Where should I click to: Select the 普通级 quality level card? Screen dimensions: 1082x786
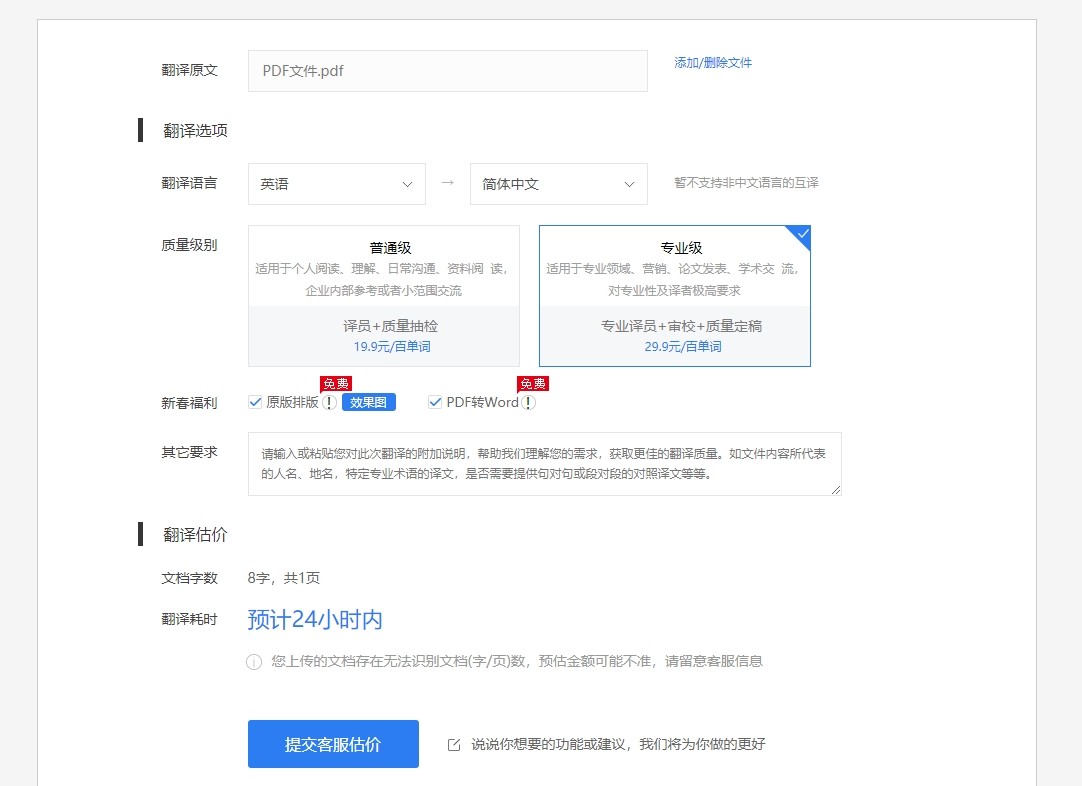[383, 295]
